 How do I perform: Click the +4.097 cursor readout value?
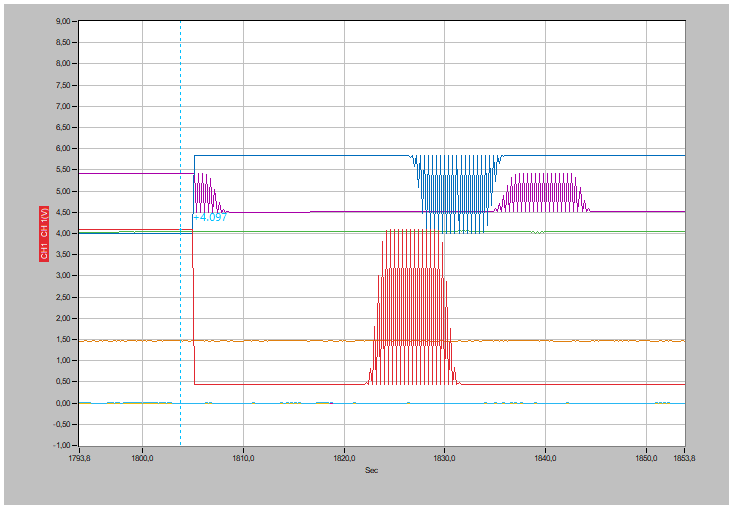(x=210, y=217)
